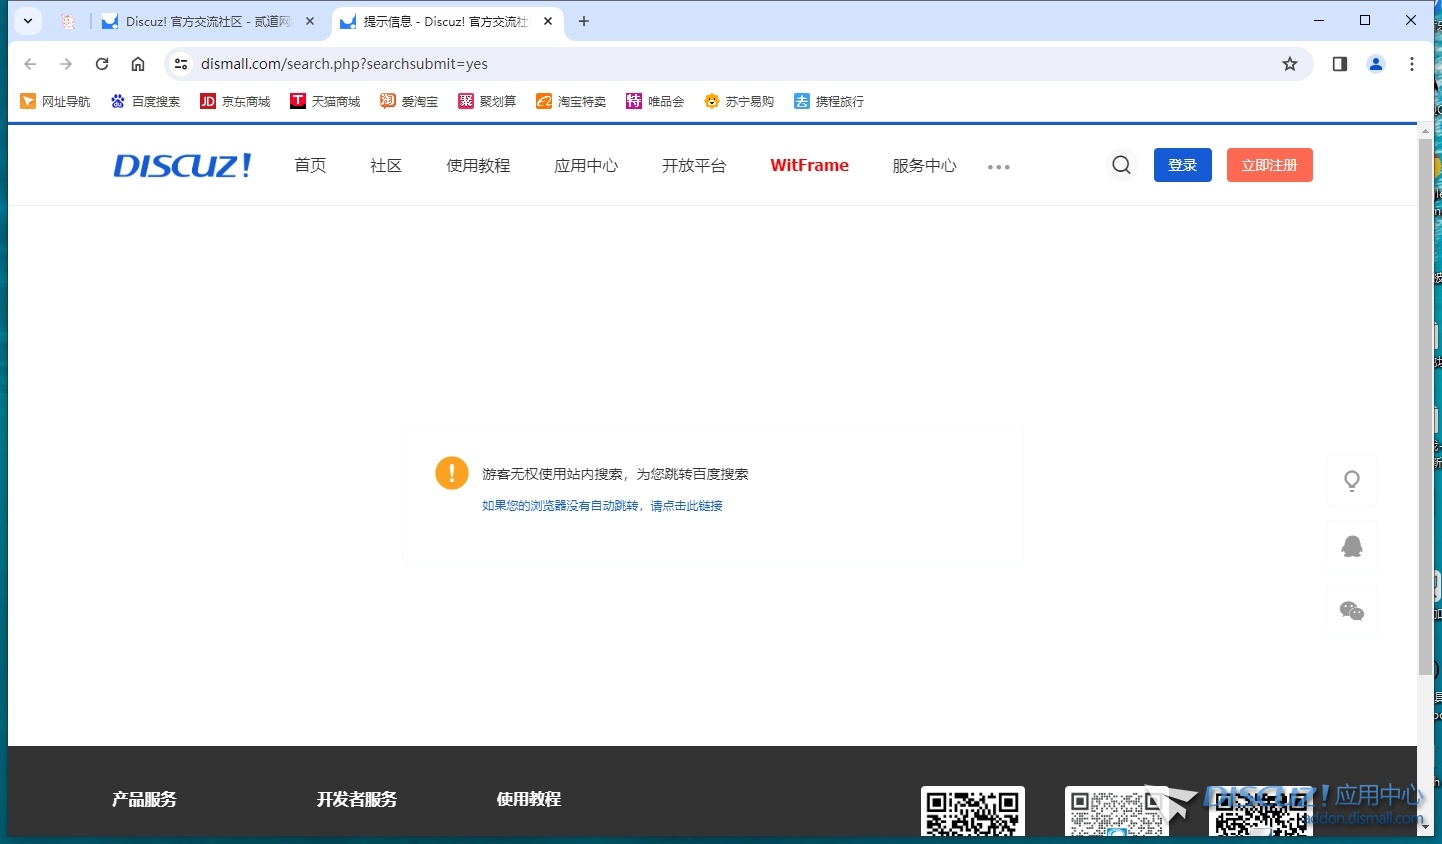Expand the tab search dropdown arrow
Image resolution: width=1442 pixels, height=844 pixels.
28,21
